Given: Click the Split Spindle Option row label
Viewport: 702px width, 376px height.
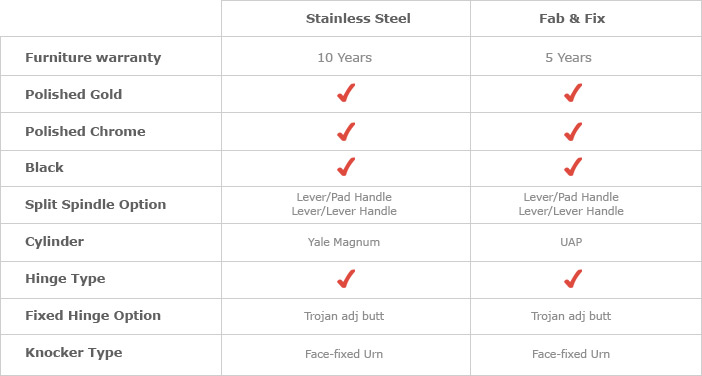Looking at the screenshot, I should coord(95,205).
